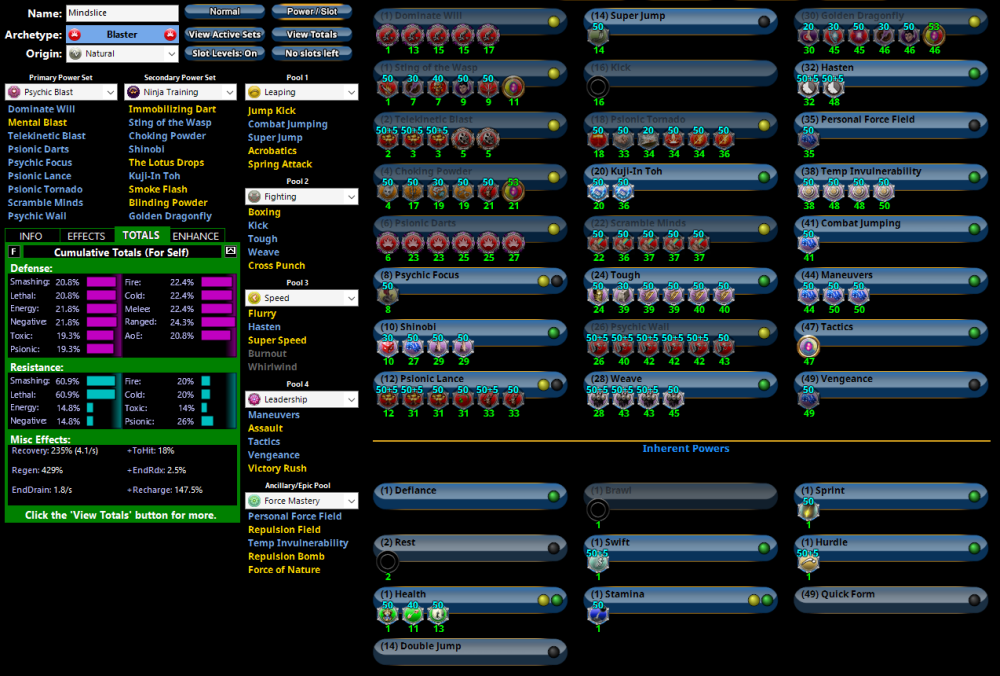Image resolution: width=1000 pixels, height=676 pixels.
Task: Switch to the EFFECTS tab
Action: pos(86,236)
